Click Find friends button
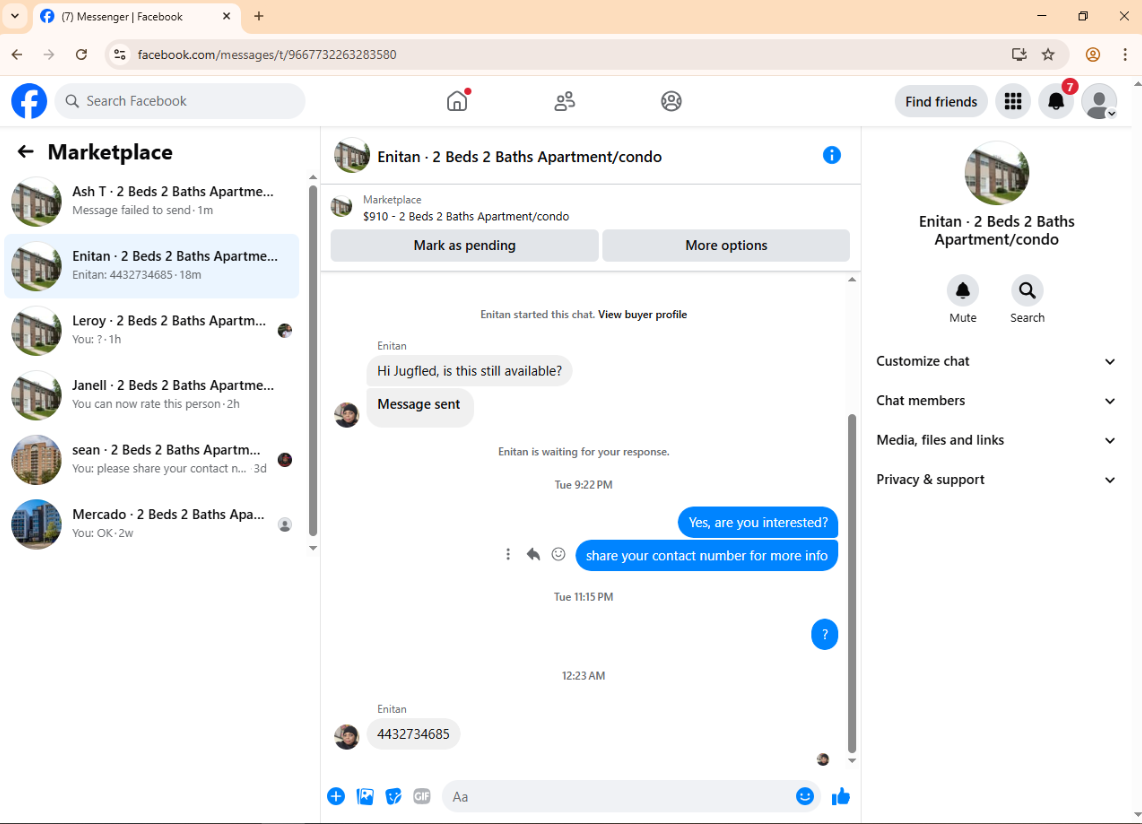The image size is (1142, 824). (941, 101)
